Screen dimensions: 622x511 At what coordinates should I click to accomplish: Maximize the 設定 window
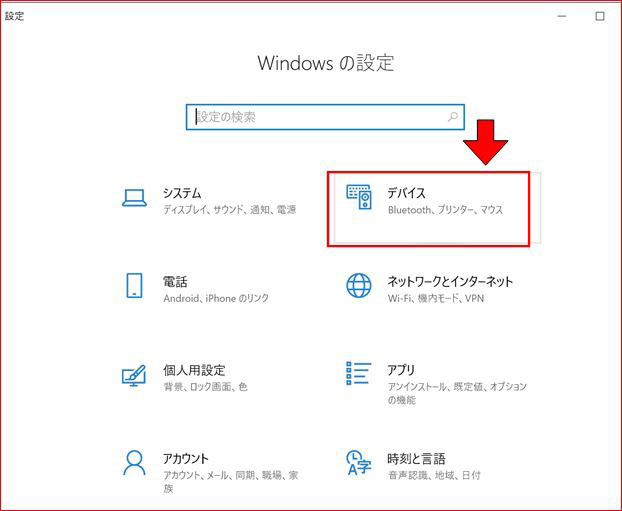tap(600, 16)
